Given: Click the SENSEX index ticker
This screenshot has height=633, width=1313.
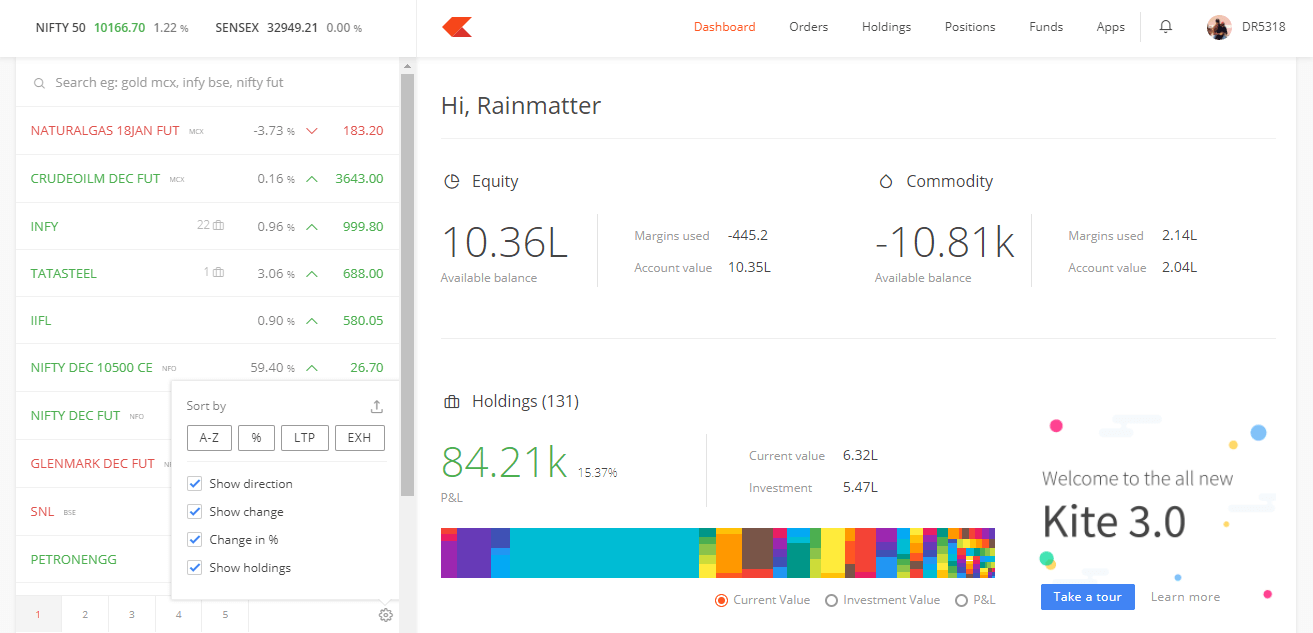Looking at the screenshot, I should coord(289,28).
